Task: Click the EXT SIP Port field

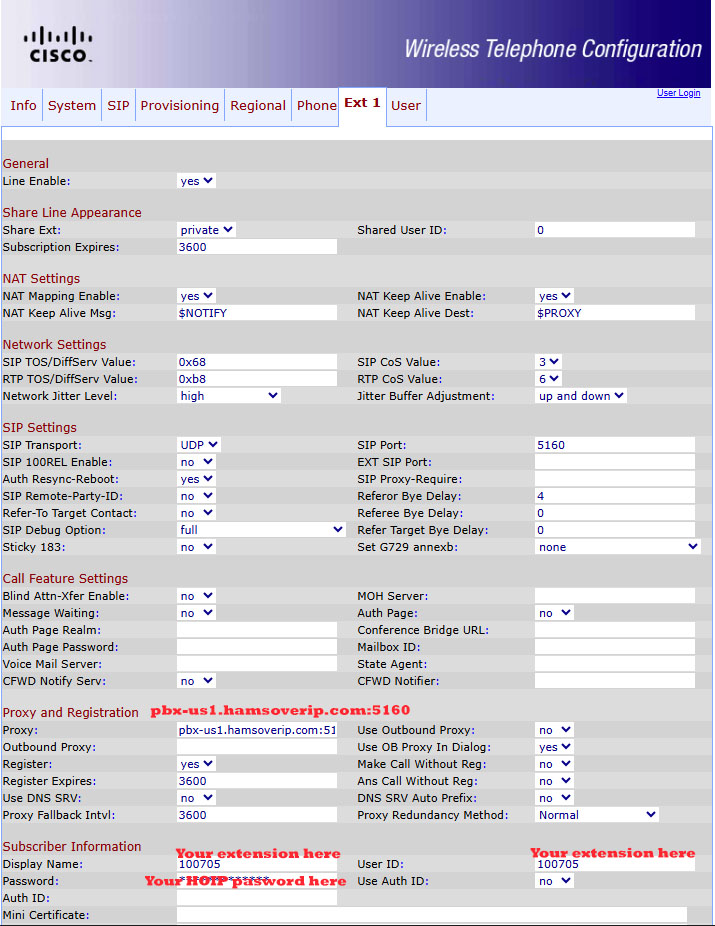Action: [615, 462]
